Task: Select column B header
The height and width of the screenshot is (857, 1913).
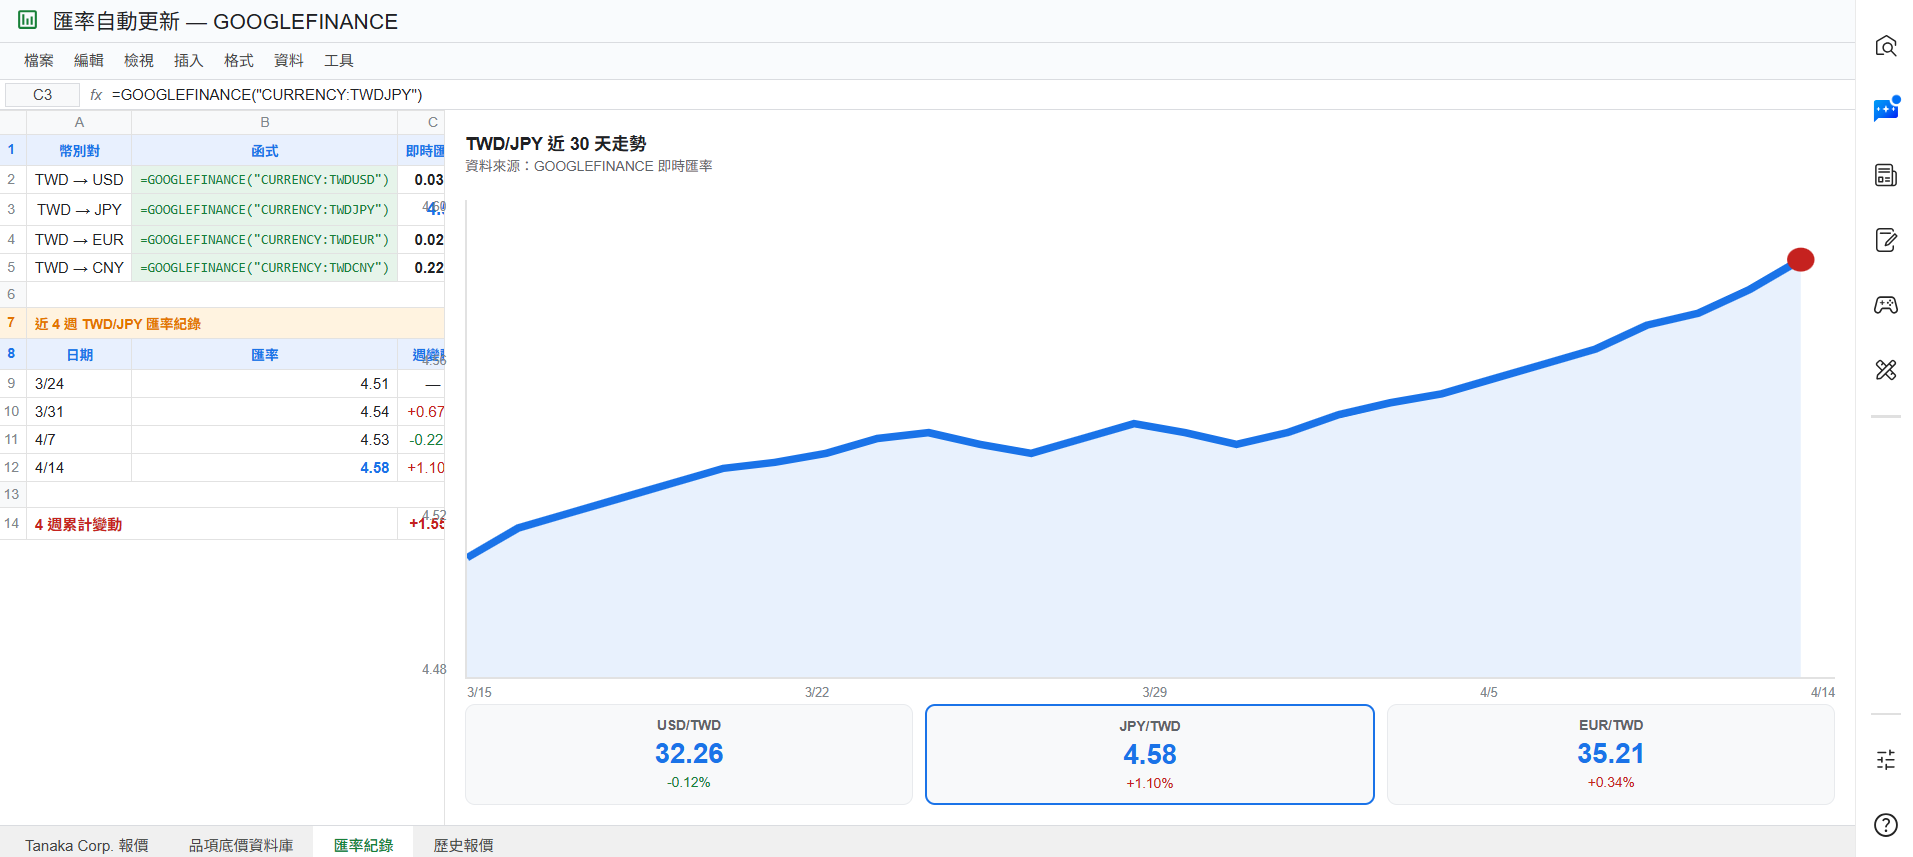Action: click(265, 122)
